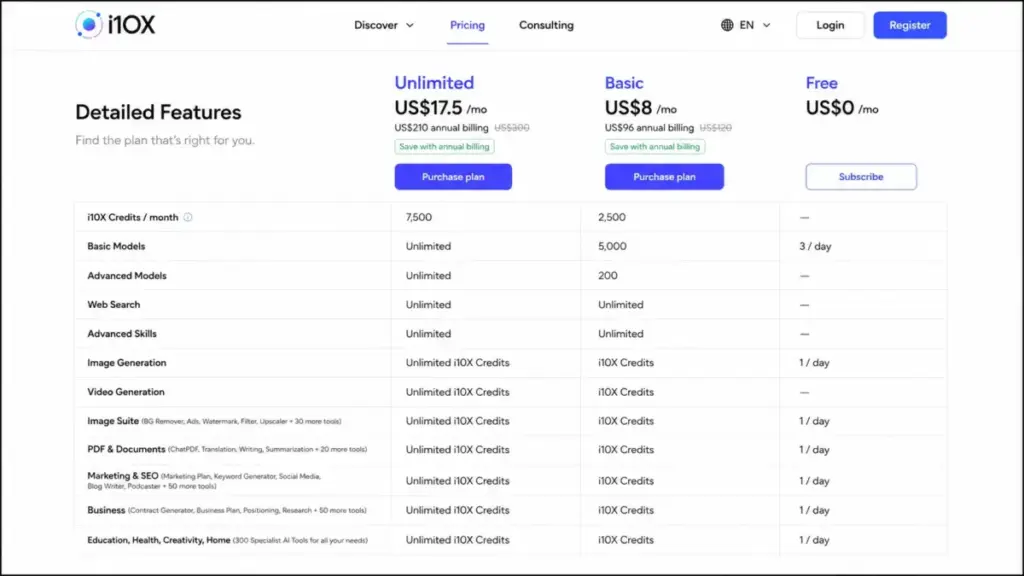Go to the Pricing tab

pos(468,25)
